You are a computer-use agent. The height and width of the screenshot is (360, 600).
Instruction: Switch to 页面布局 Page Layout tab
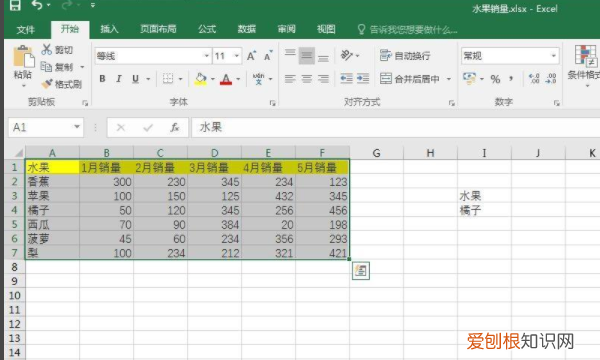point(158,29)
